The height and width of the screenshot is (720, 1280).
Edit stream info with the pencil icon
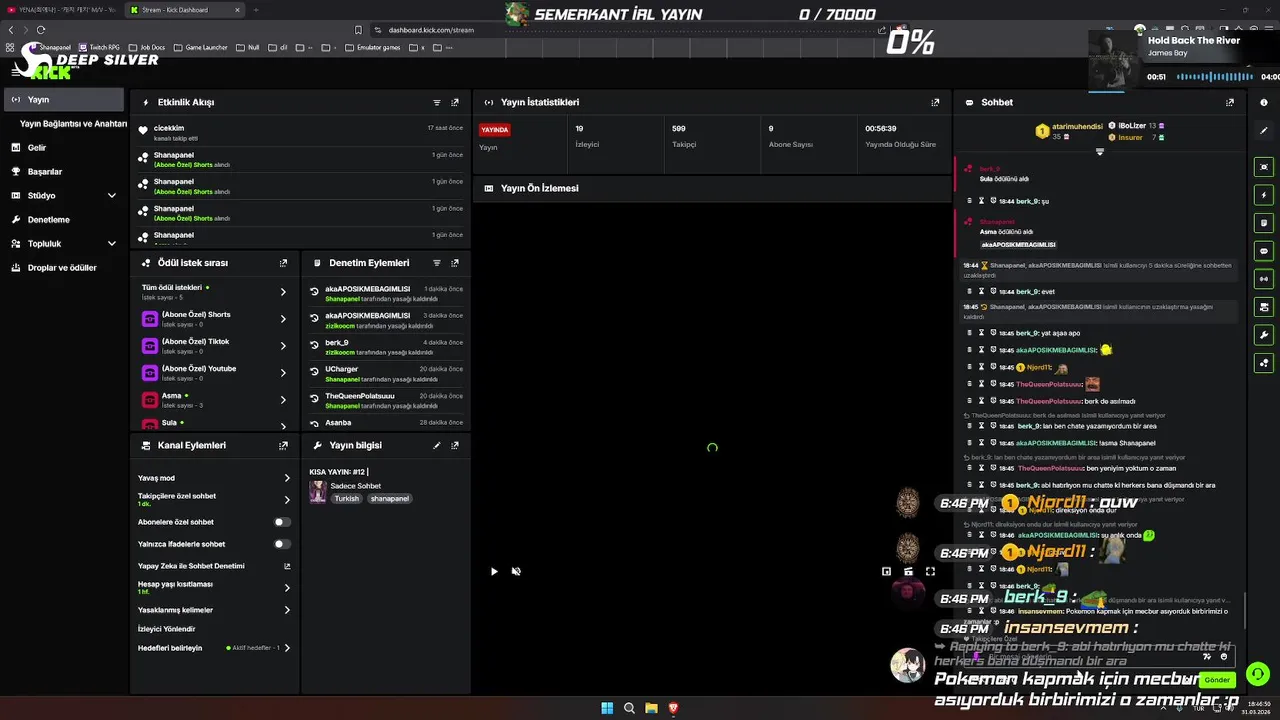point(437,445)
